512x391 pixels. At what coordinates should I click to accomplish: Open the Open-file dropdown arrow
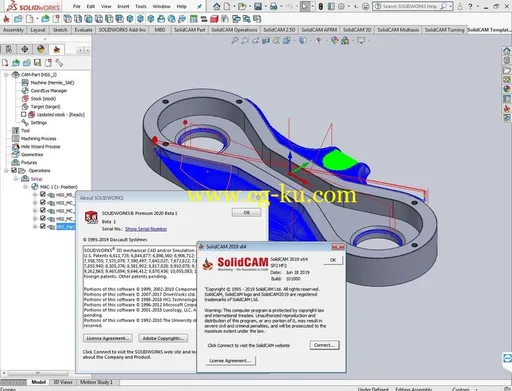click(250, 6)
